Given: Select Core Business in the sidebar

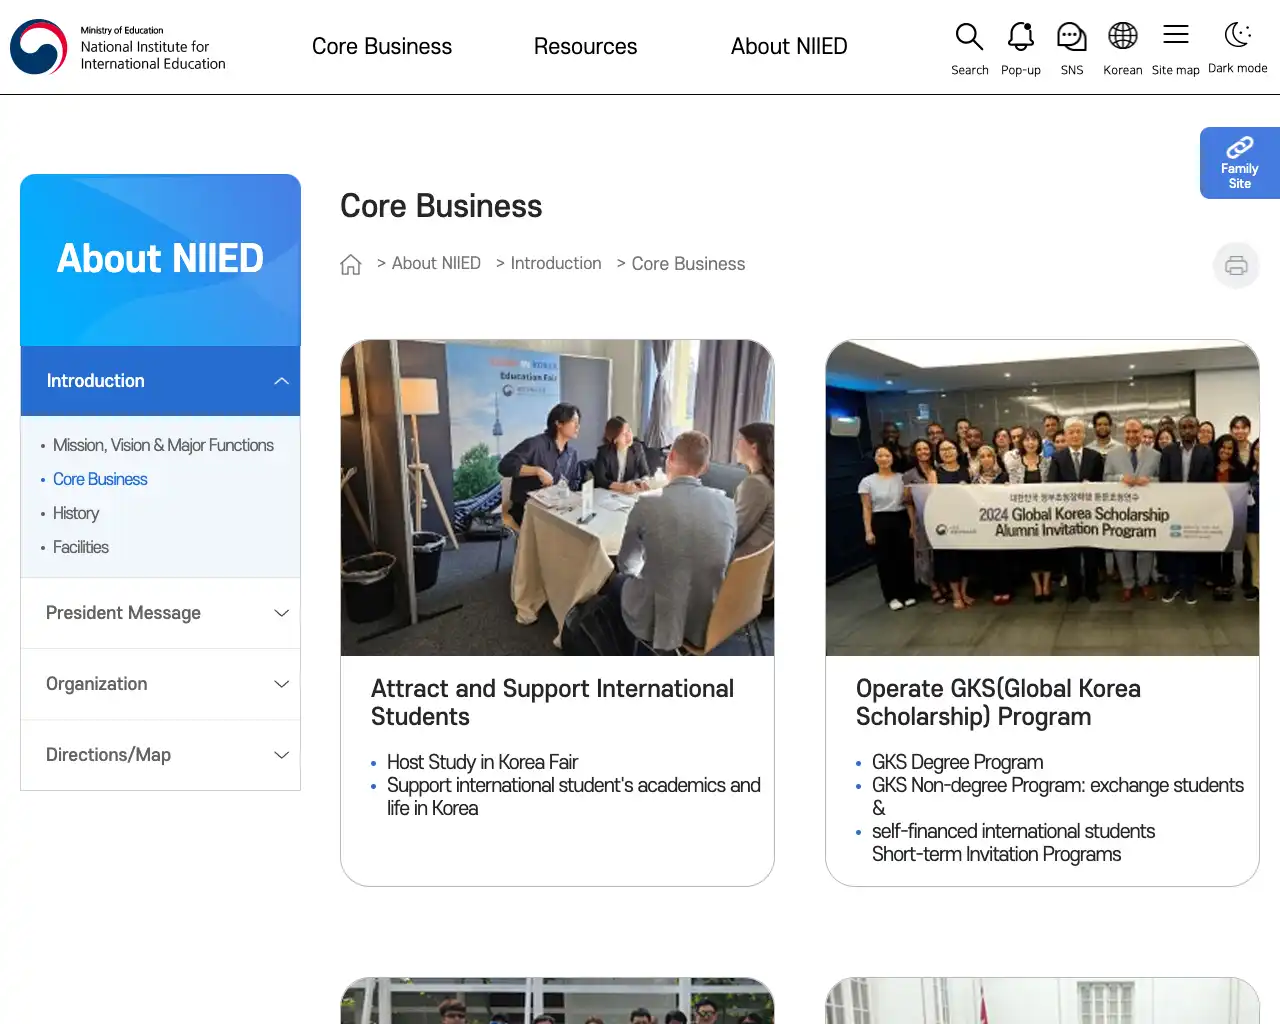Looking at the screenshot, I should click(100, 479).
